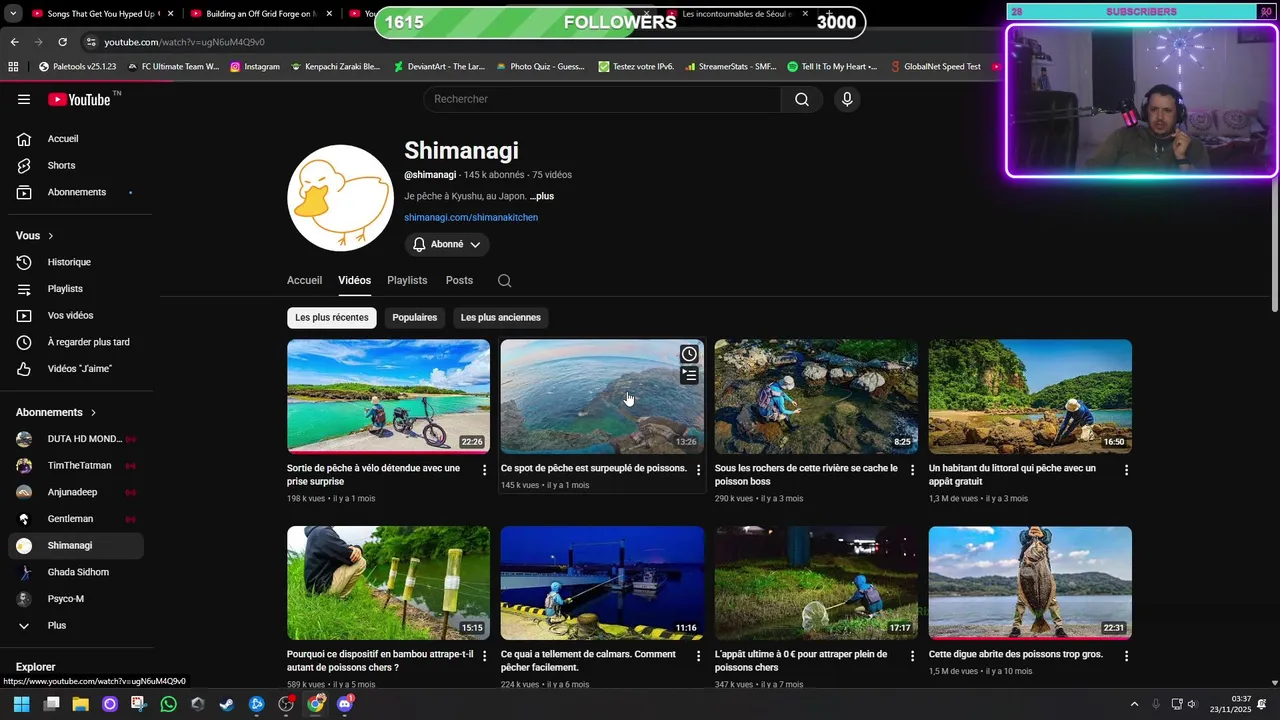
Task: Open the Instagram bookmark
Action: (254, 67)
